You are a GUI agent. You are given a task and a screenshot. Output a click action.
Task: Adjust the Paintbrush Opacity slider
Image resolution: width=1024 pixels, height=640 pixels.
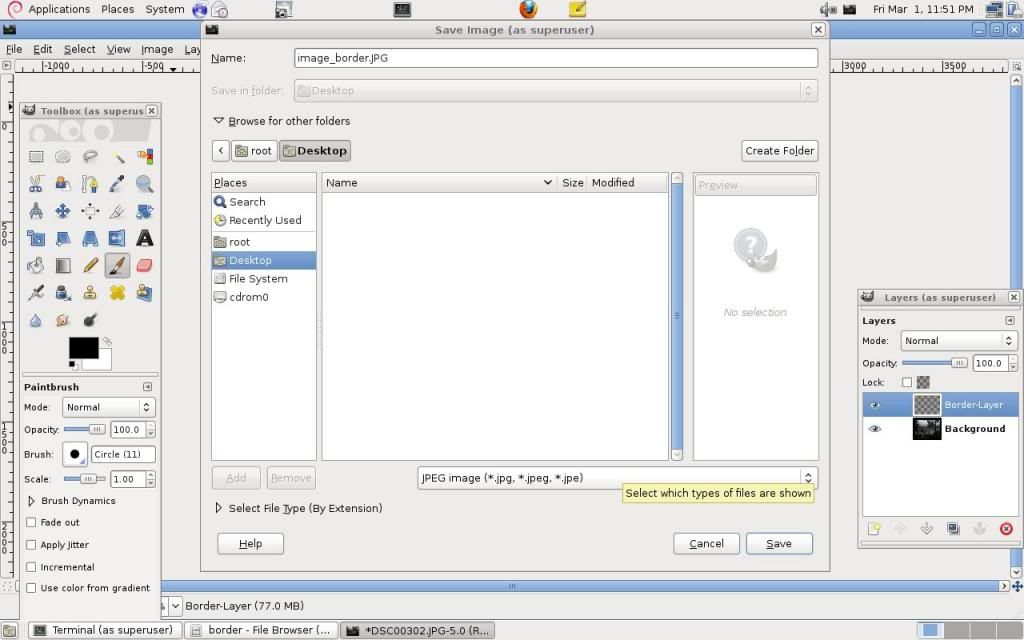click(85, 430)
